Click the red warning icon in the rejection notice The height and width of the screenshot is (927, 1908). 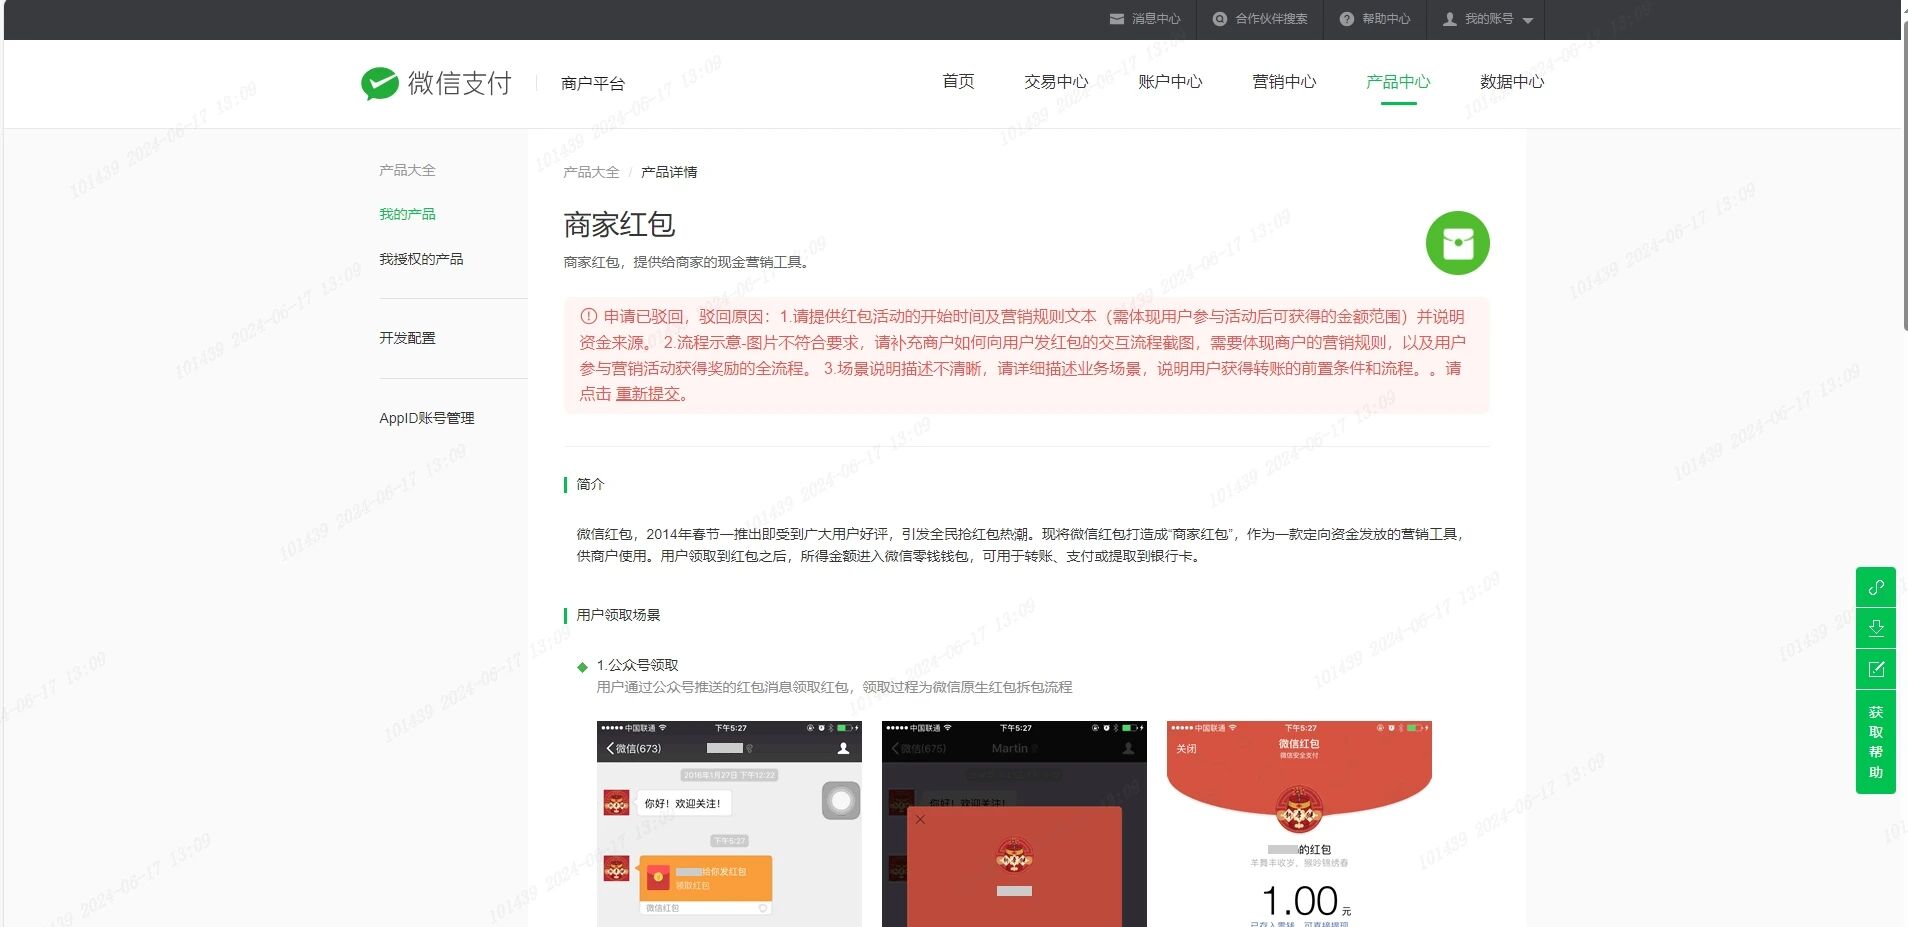588,316
